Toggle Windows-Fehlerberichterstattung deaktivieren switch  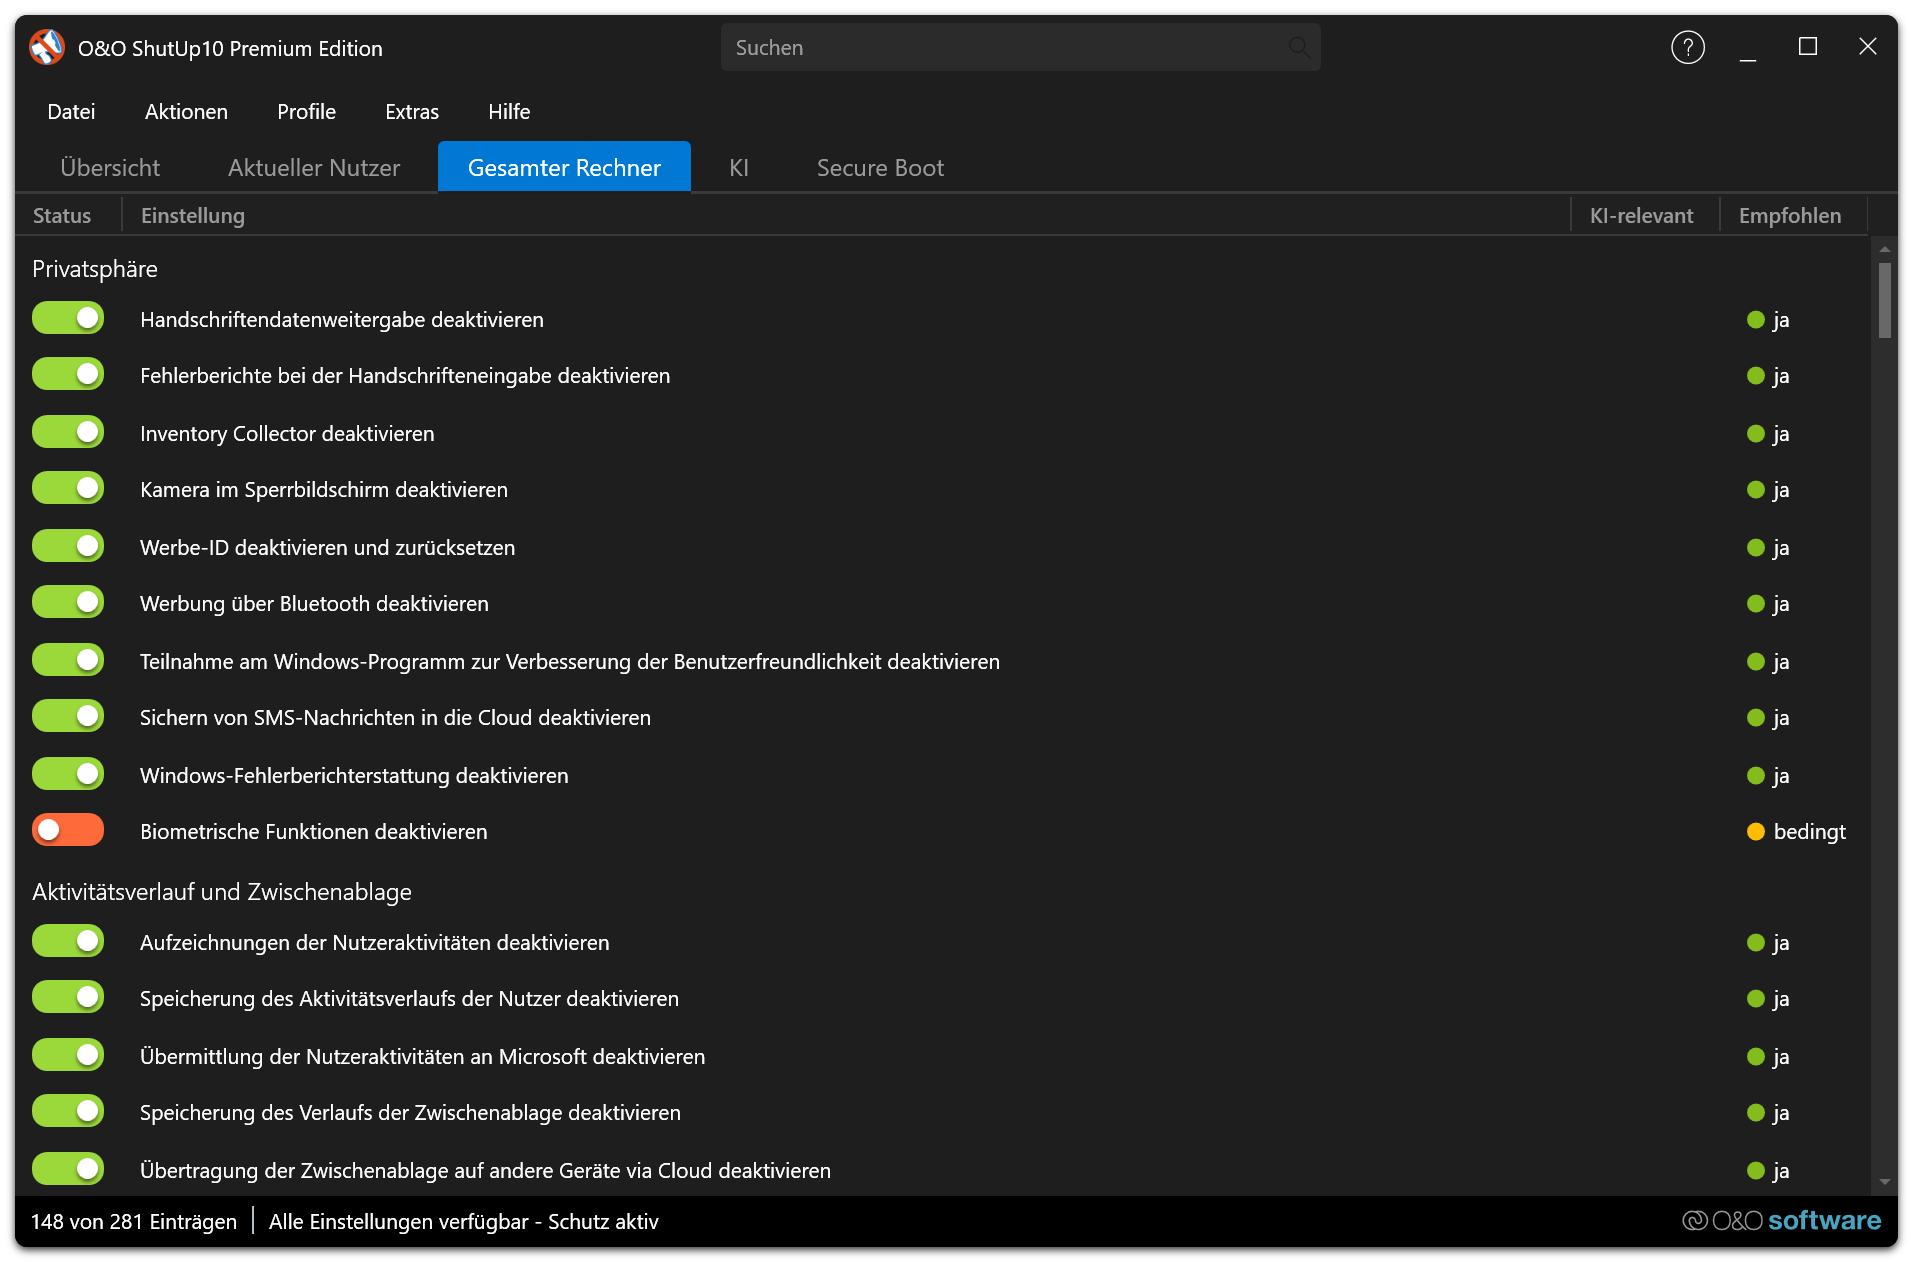pyautogui.click(x=68, y=774)
